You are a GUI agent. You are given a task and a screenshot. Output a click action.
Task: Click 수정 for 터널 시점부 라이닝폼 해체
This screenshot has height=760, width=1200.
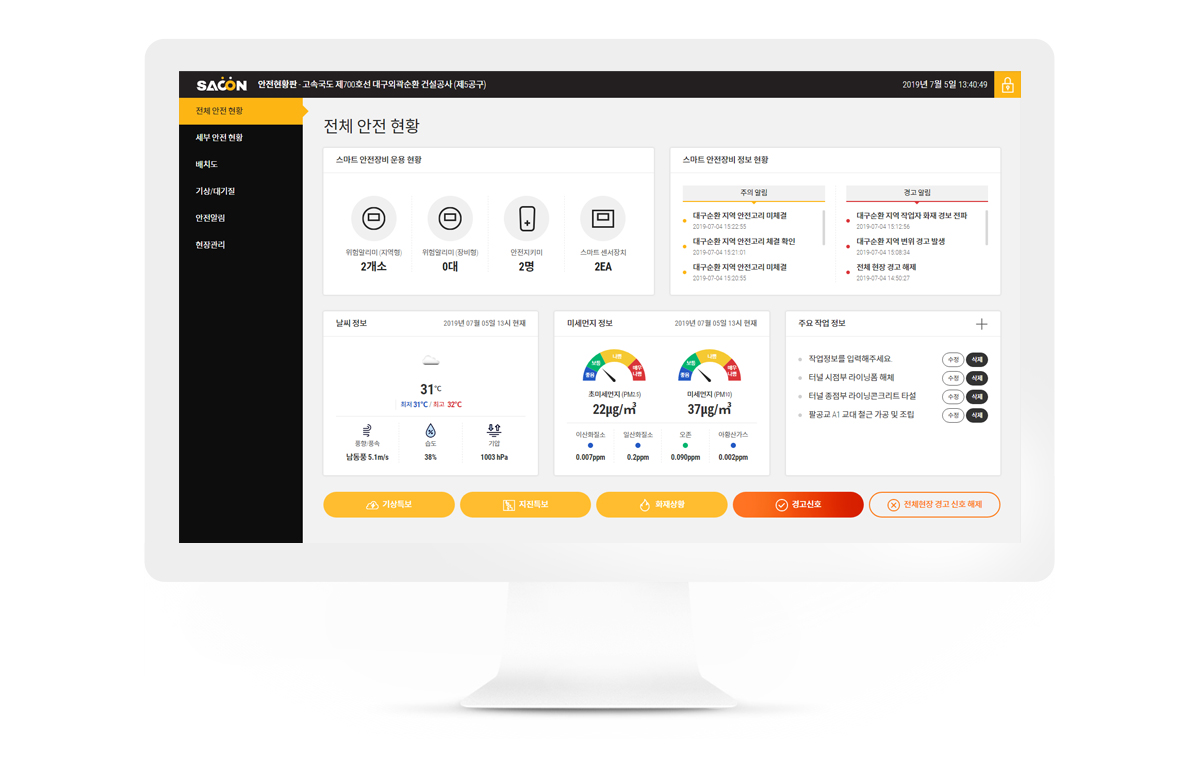coord(953,378)
